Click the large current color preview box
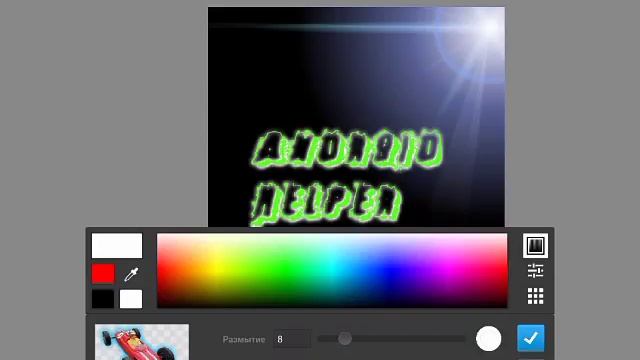640x360 pixels. click(117, 246)
